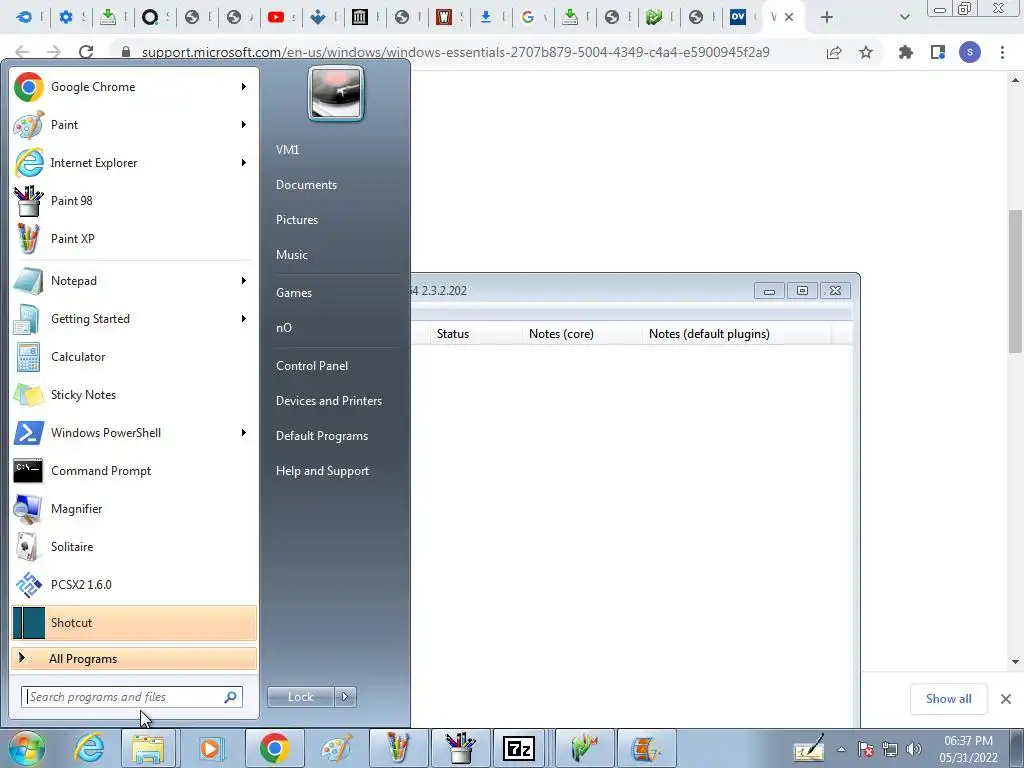Reload the Chrome page
The height and width of the screenshot is (768, 1024).
[x=86, y=52]
